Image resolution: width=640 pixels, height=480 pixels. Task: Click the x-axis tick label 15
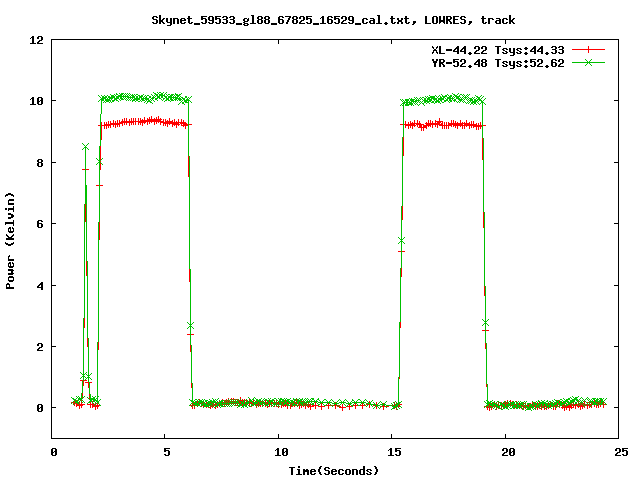[x=394, y=452]
